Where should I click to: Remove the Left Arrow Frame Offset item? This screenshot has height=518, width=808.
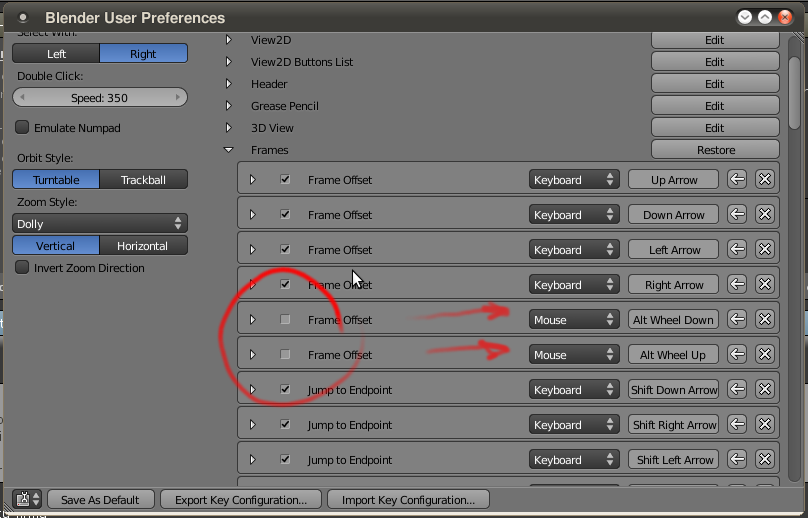pos(764,250)
